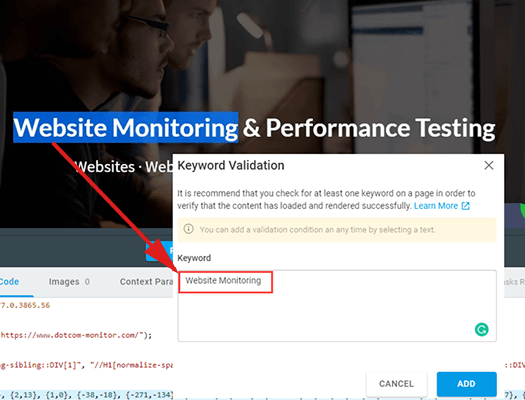Click the DIV[1] XPath code line
This screenshot has height=400, width=525.
(86, 365)
